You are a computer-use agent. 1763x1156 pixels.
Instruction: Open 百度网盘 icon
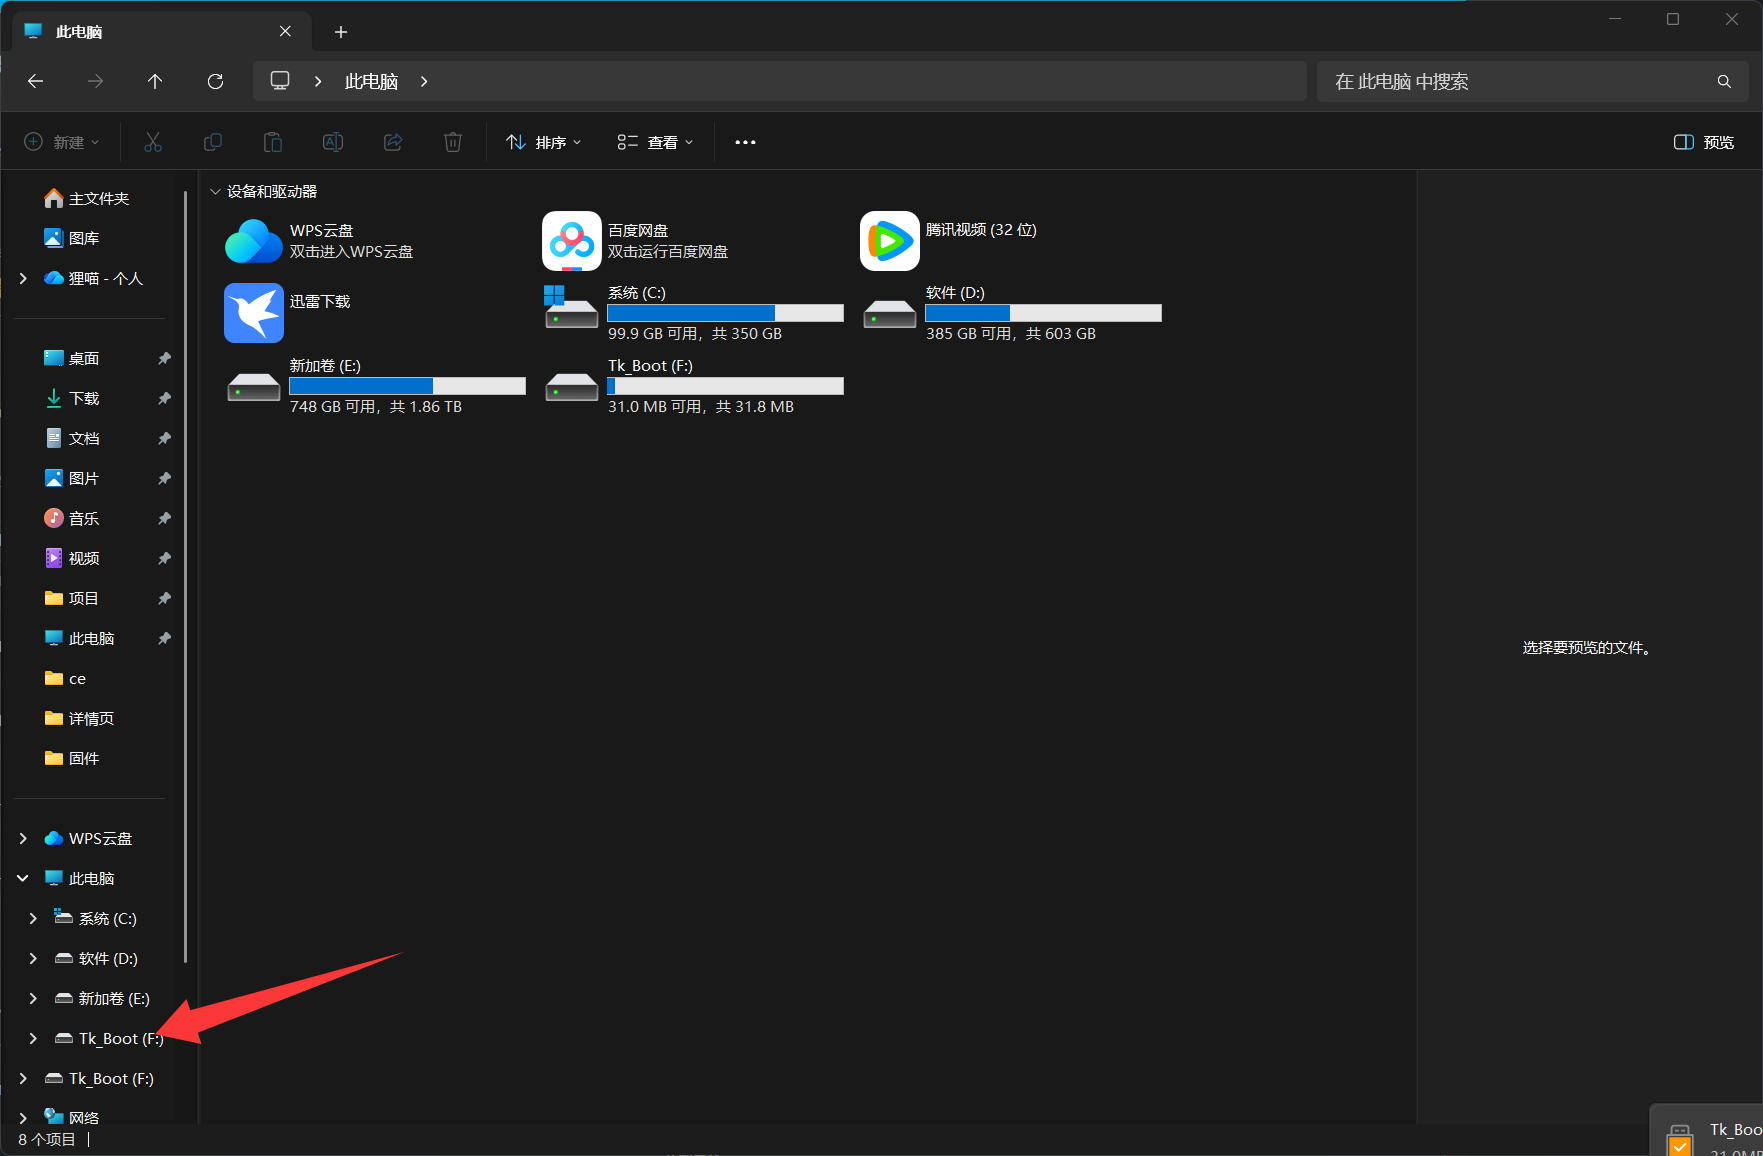(x=572, y=241)
